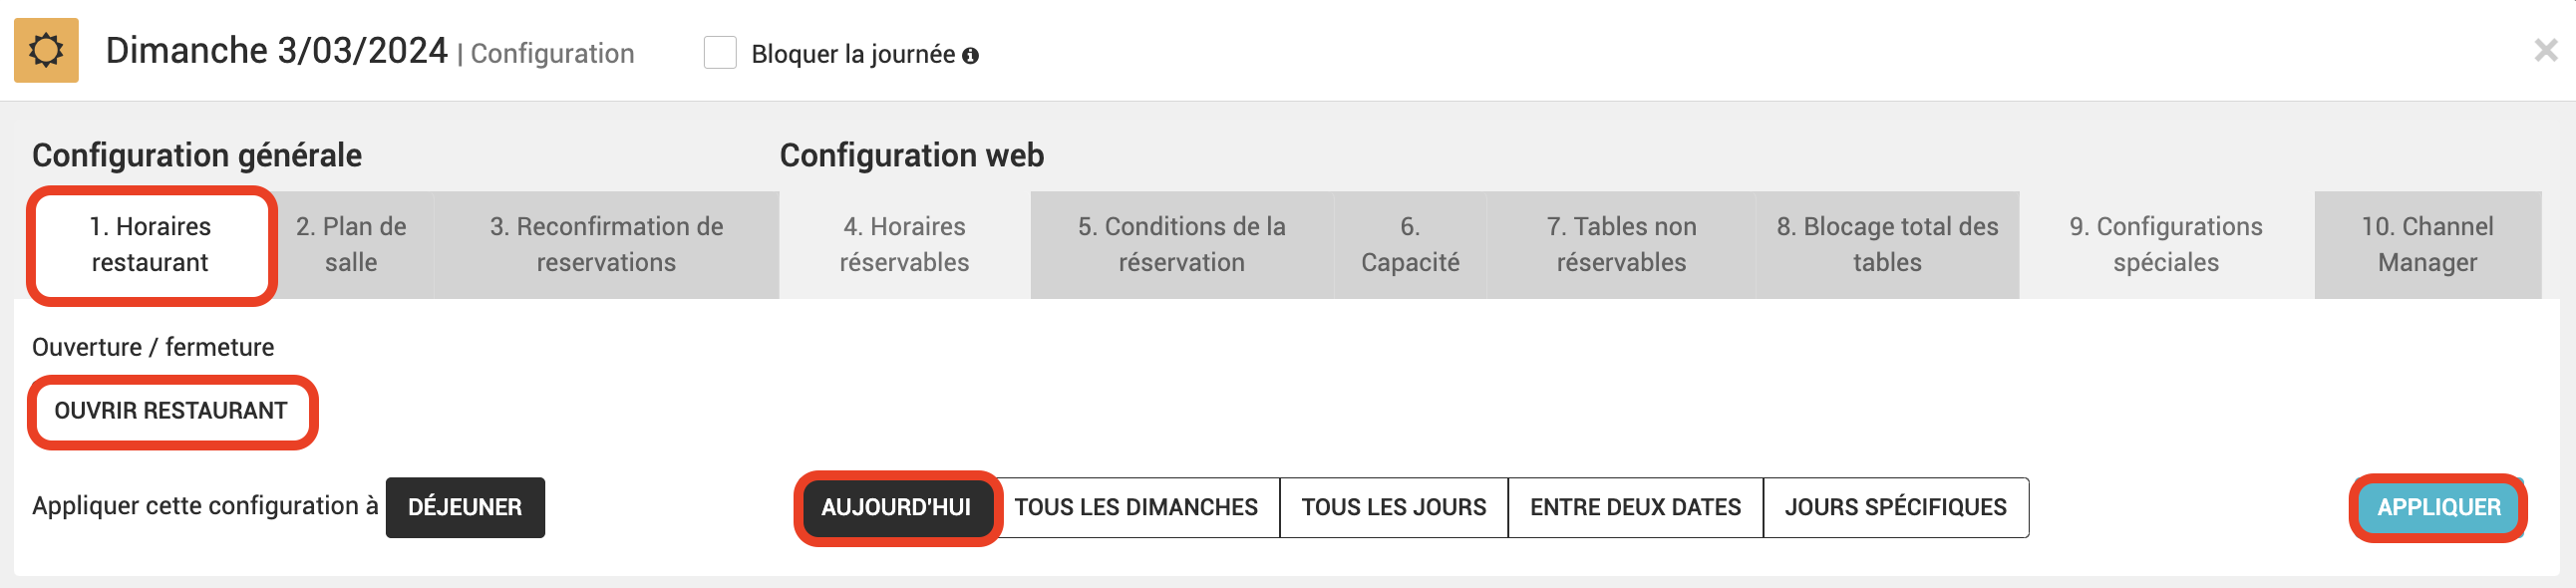Click the orange sun configuration icon

point(46,50)
